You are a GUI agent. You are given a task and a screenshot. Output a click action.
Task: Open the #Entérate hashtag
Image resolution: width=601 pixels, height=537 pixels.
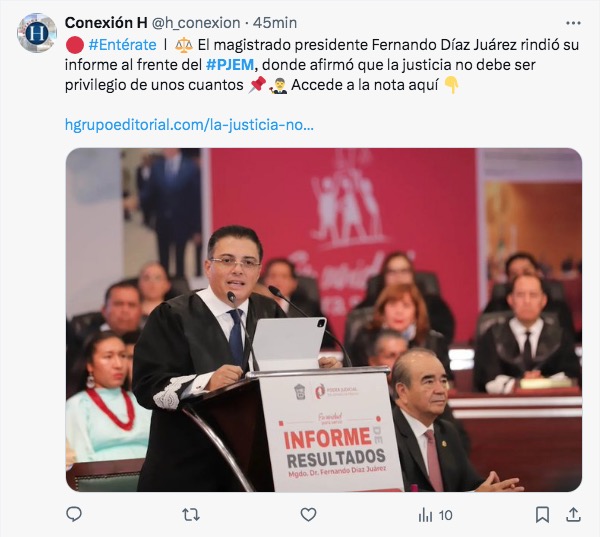[122, 45]
